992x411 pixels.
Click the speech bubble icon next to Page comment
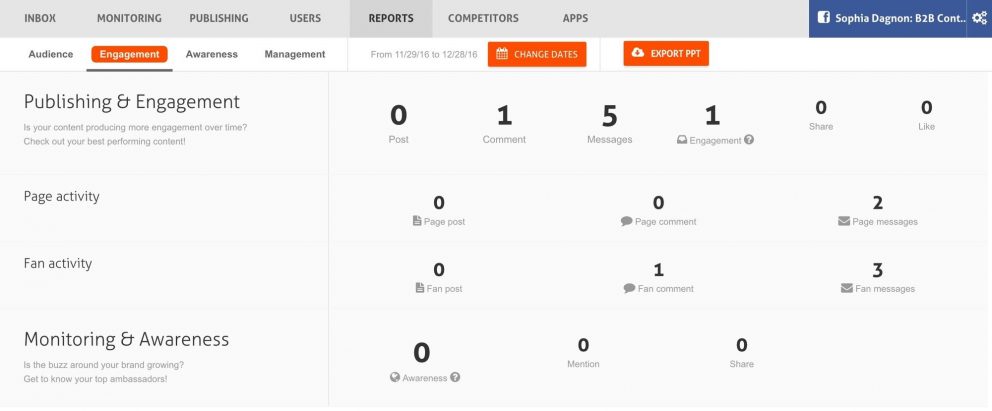pyautogui.click(x=627, y=221)
